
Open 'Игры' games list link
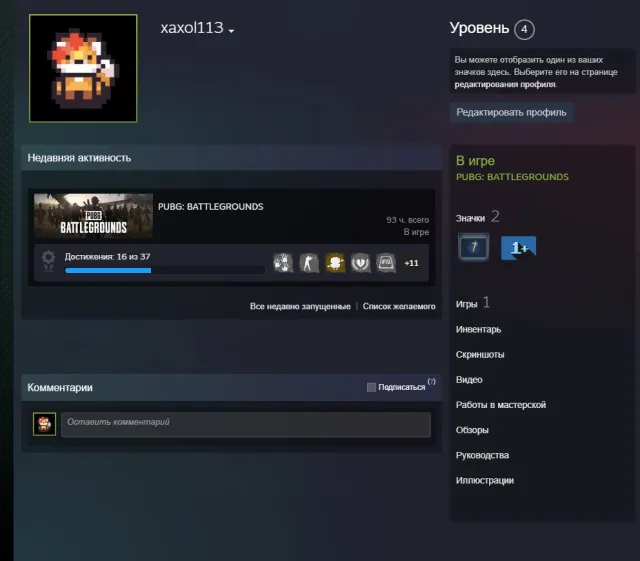467,304
